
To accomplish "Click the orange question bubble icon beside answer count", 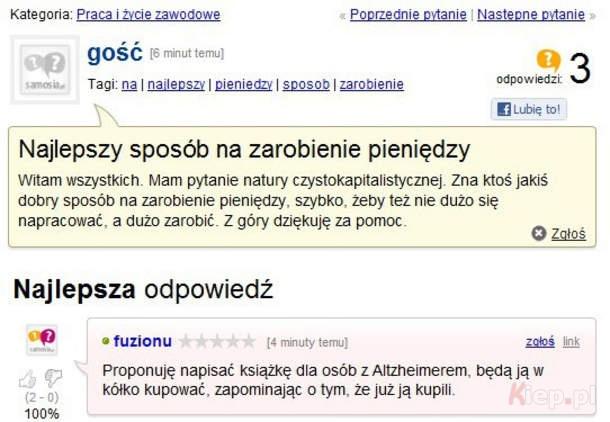I will coord(548,60).
